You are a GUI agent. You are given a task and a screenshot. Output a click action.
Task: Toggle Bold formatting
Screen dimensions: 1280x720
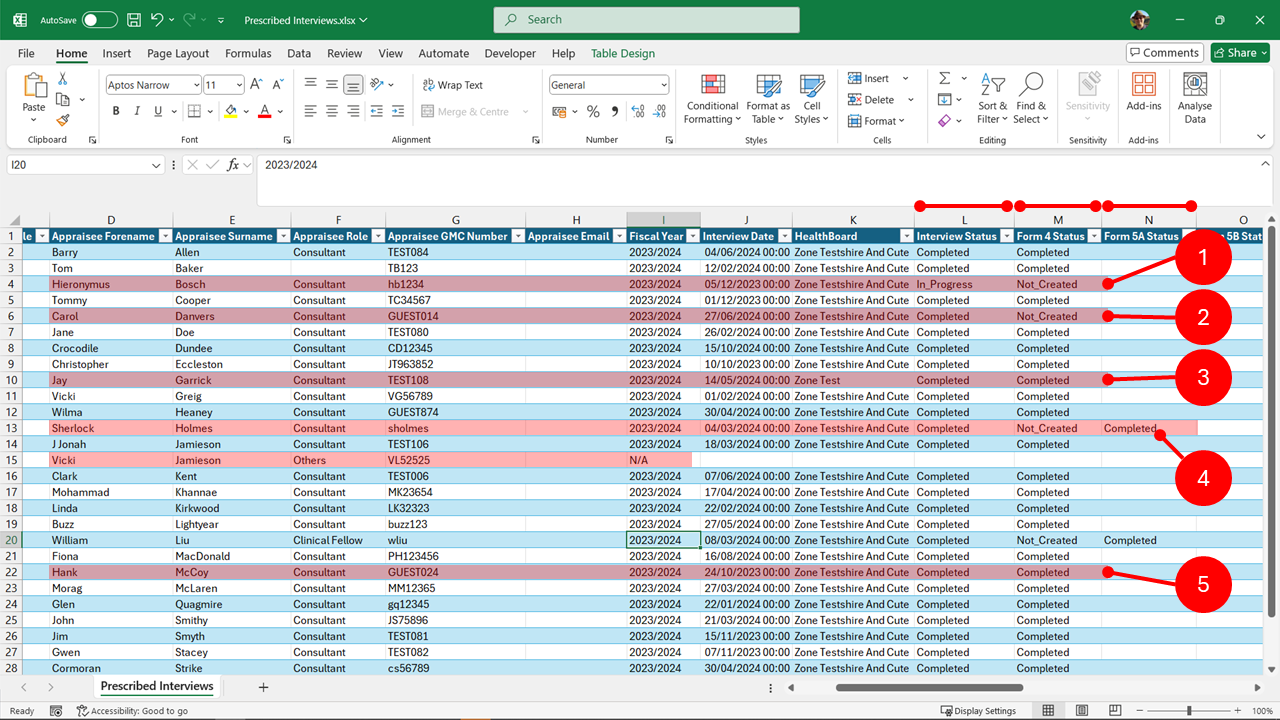click(116, 112)
